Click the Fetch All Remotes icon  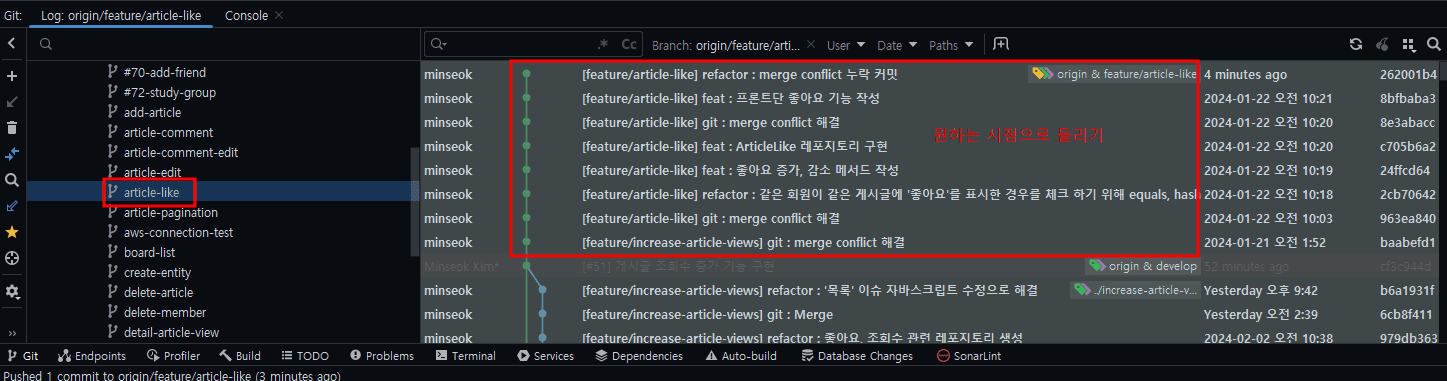12,206
